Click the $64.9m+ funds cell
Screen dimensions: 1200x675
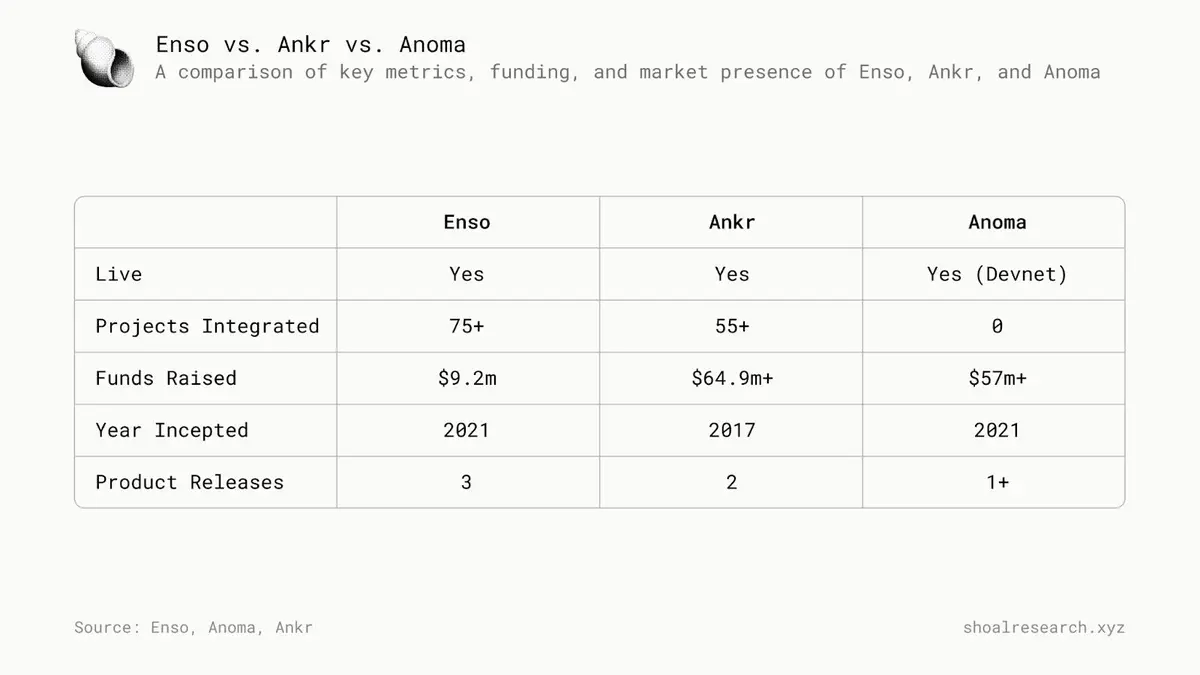tap(732, 378)
